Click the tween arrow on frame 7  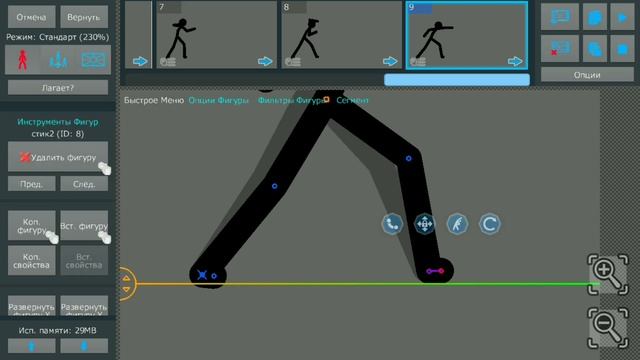[265, 61]
